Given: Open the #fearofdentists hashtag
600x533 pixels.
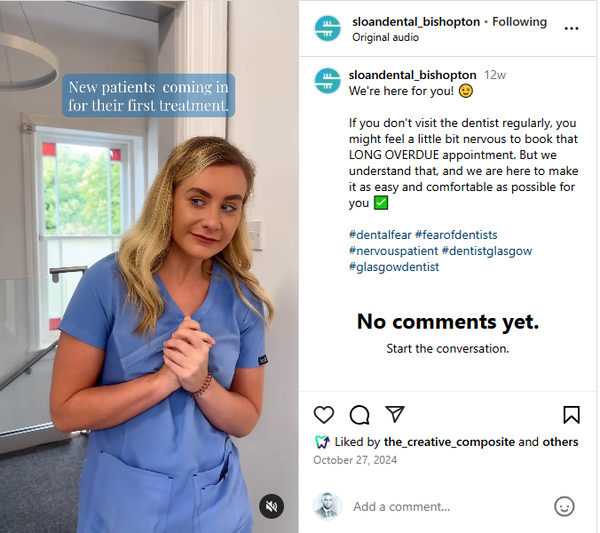Looking at the screenshot, I should click(x=456, y=235).
